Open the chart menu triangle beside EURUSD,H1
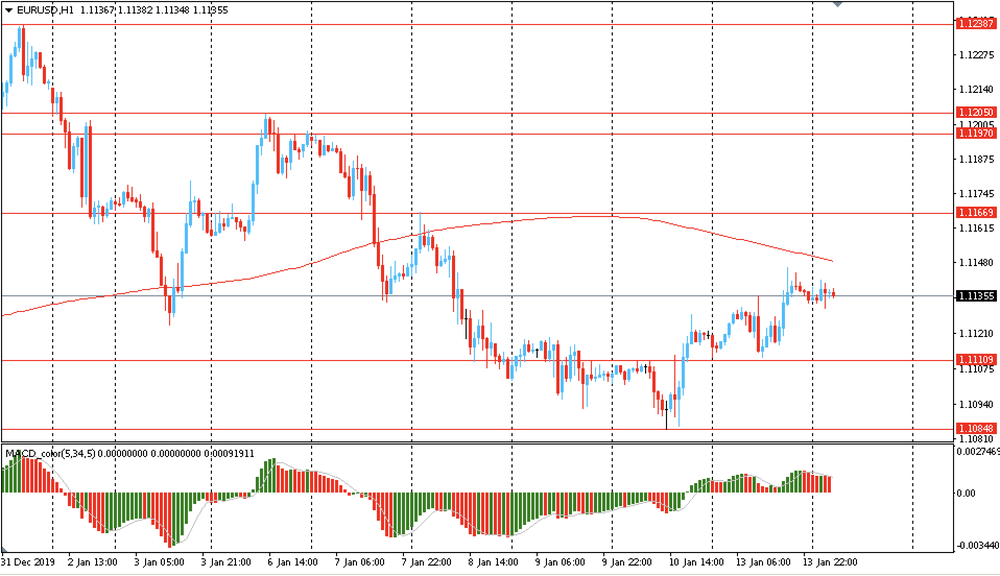 click(9, 10)
